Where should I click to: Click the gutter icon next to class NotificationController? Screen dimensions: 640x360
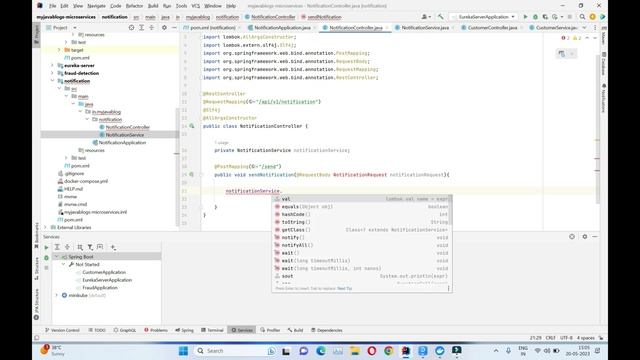[x=191, y=126]
